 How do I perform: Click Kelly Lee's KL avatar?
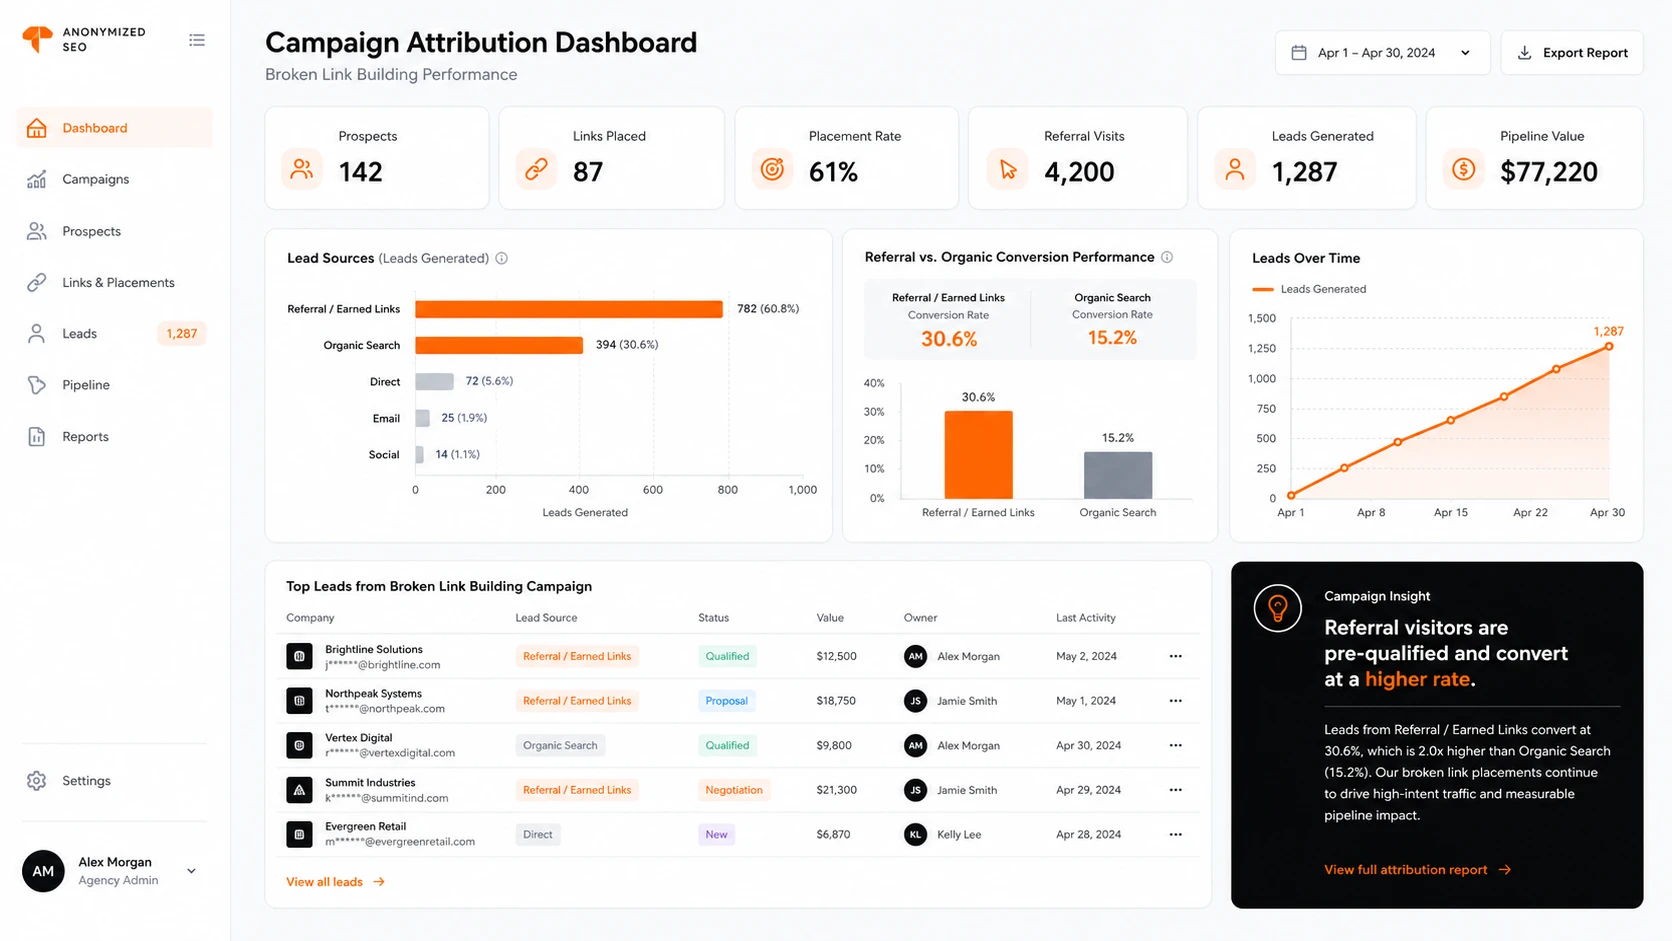pyautogui.click(x=915, y=834)
